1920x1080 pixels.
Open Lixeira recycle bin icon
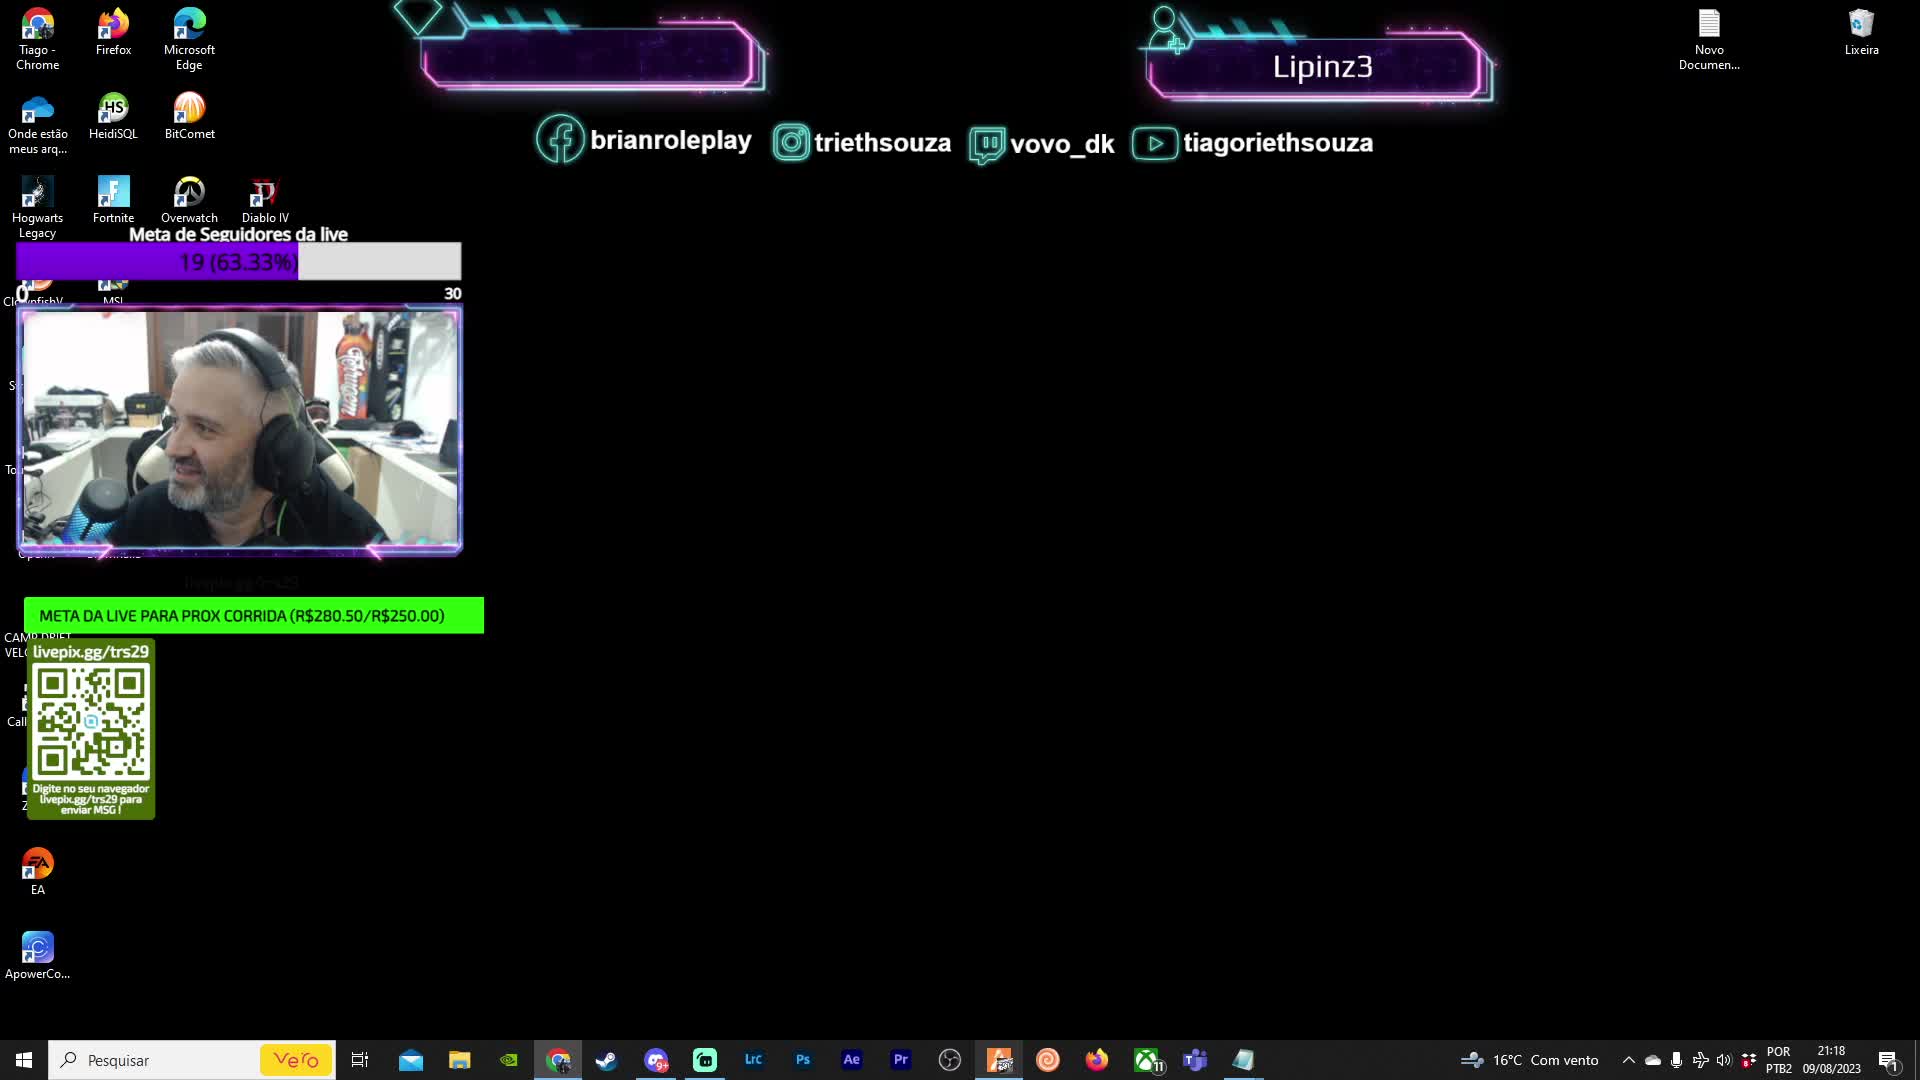coord(1861,32)
